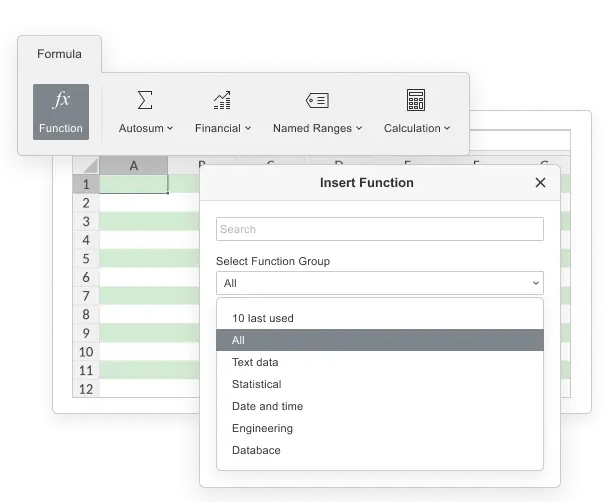Pick 'Statistical' function group

coord(257,384)
